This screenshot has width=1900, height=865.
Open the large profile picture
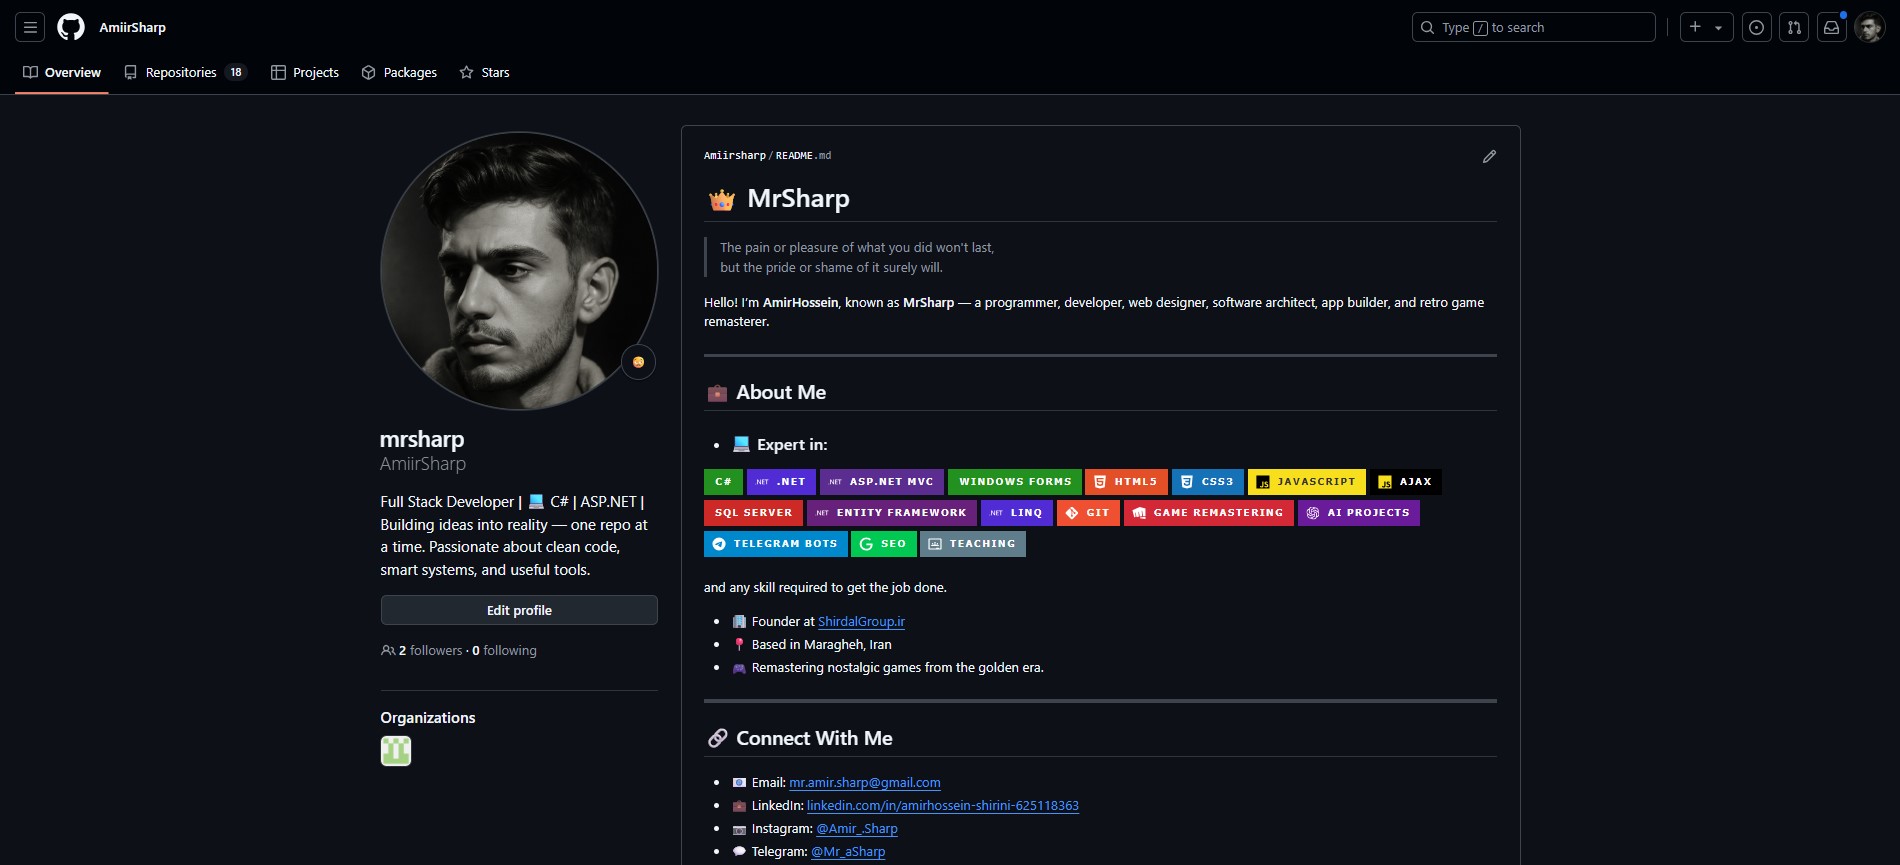point(519,270)
